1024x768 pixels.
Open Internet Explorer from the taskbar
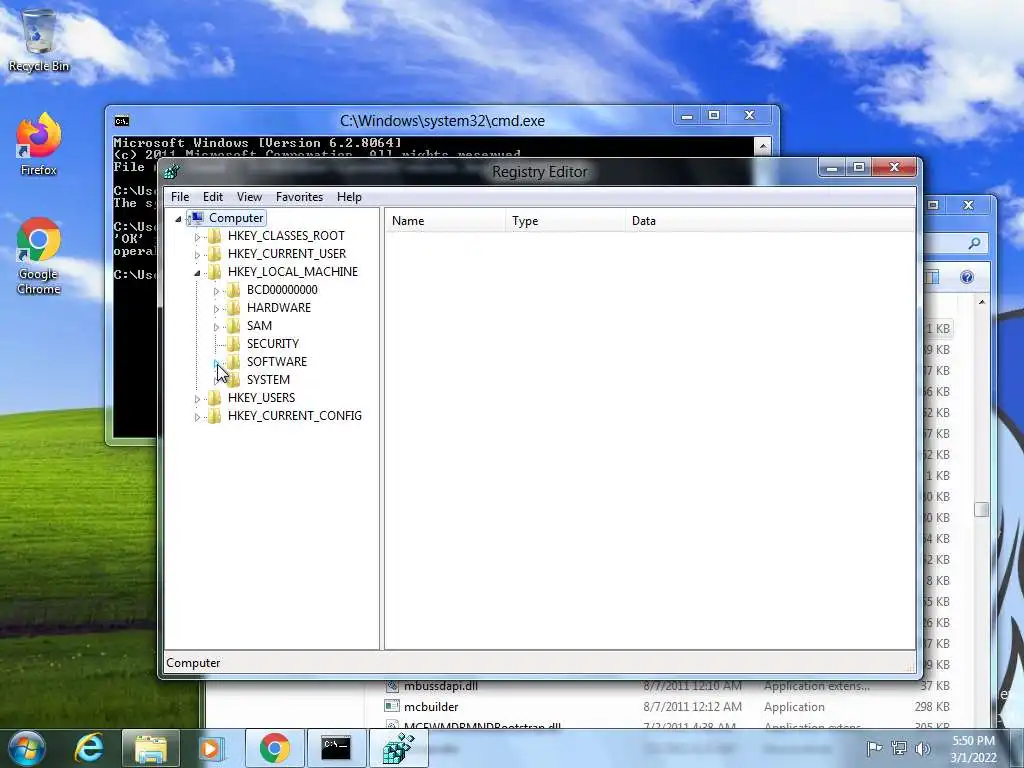point(89,748)
